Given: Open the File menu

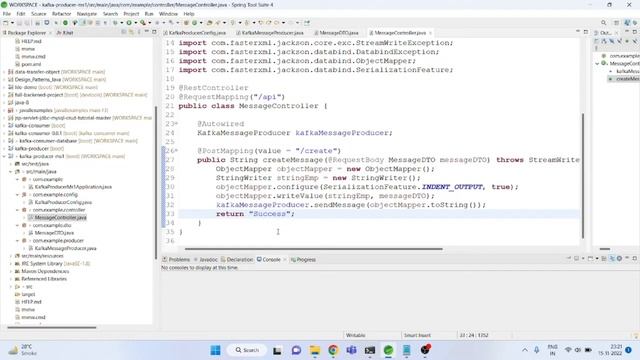Looking at the screenshot, I should 7,14.
